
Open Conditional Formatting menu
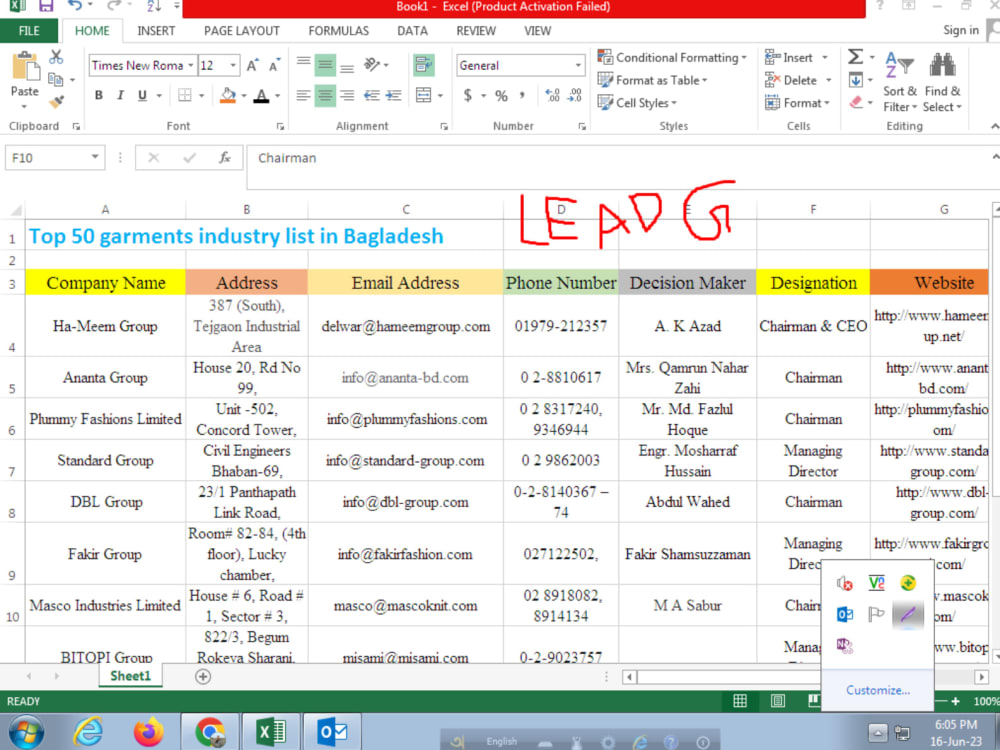pyautogui.click(x=672, y=57)
